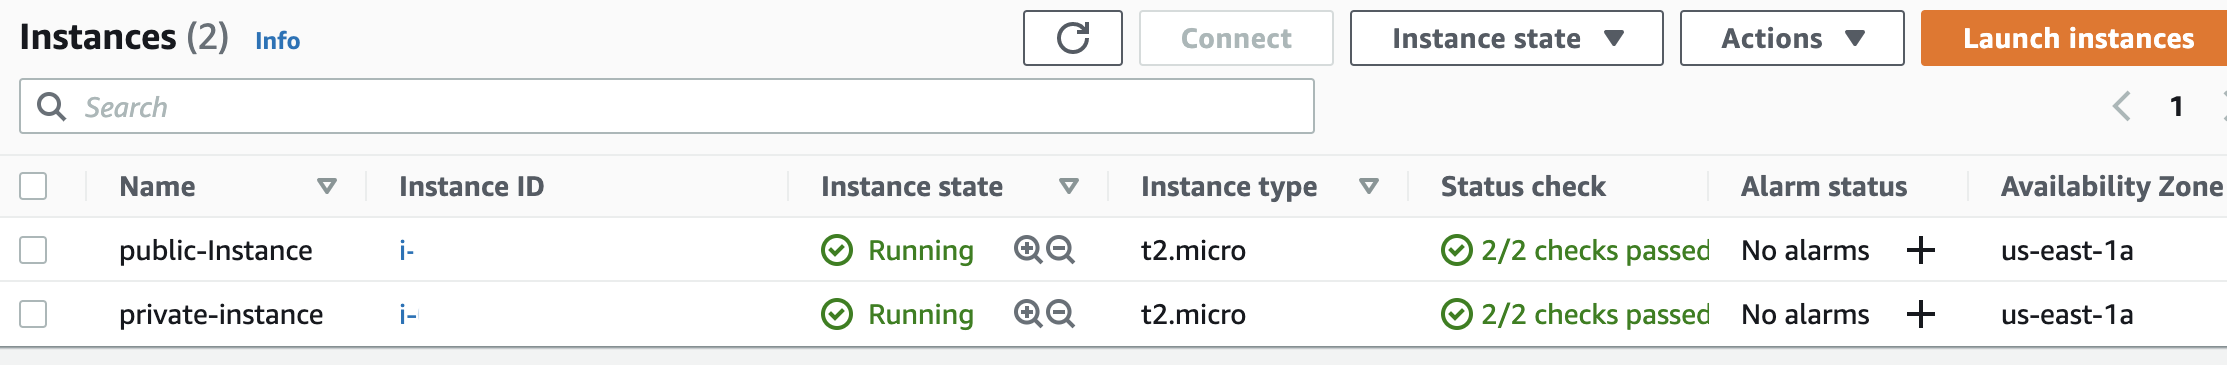2227x365 pixels.
Task: Select all instances checkbox in header
Action: coord(33,186)
